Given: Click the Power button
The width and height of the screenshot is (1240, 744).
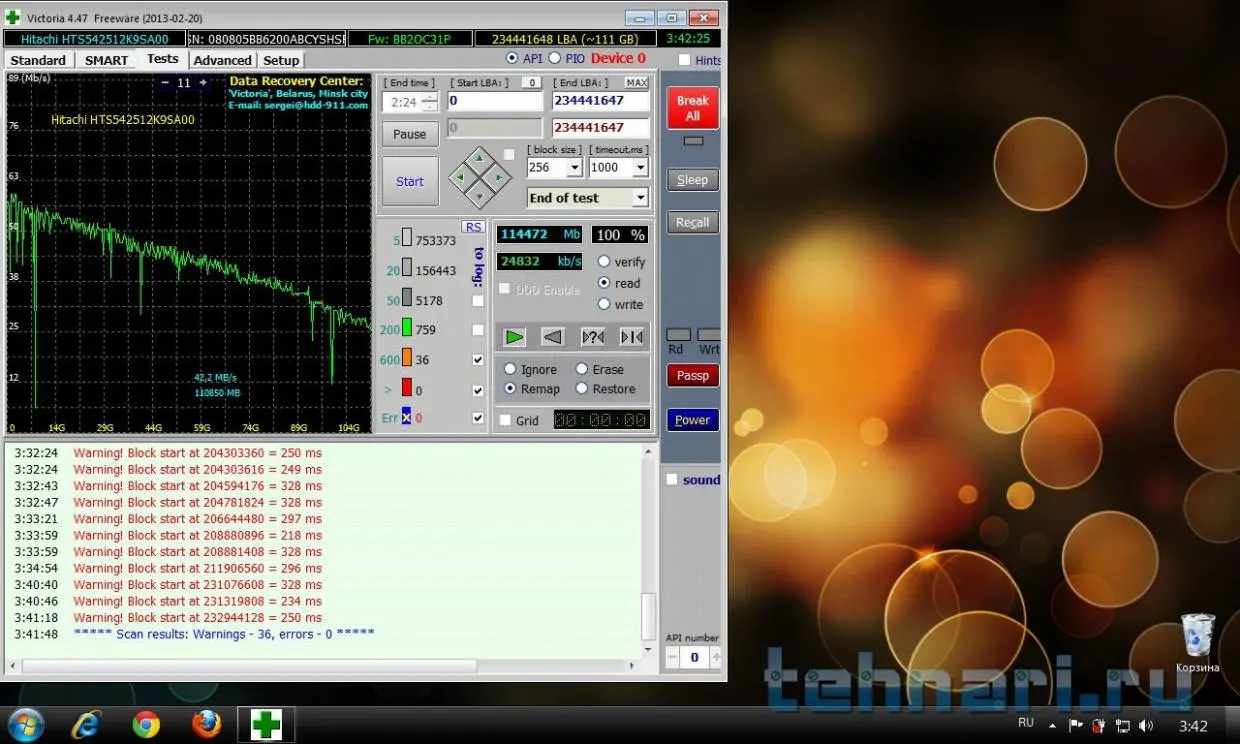Looking at the screenshot, I should (692, 420).
